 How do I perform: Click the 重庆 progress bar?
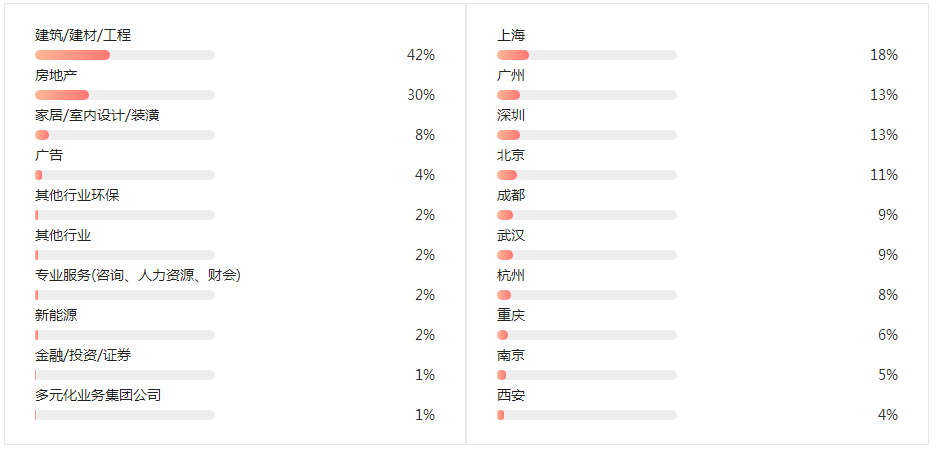coord(587,335)
